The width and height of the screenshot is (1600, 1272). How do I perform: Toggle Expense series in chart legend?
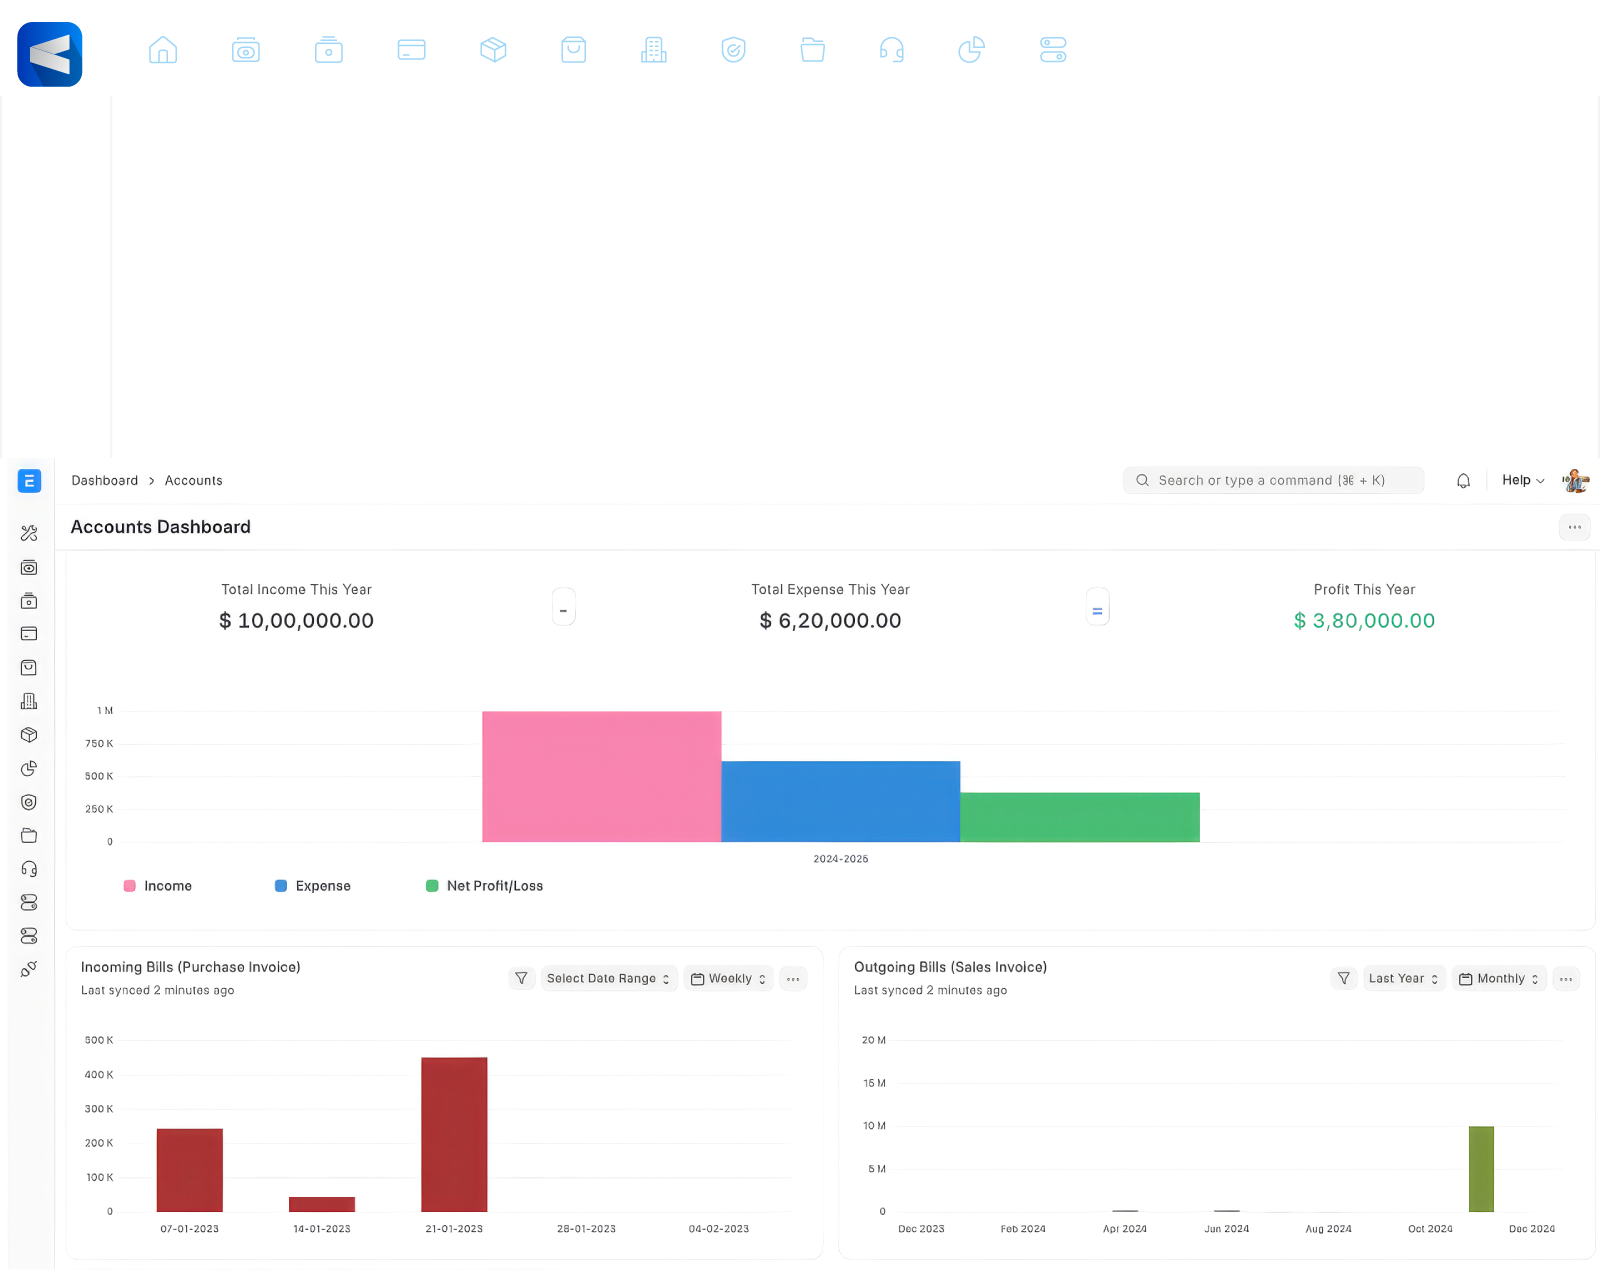pyautogui.click(x=313, y=886)
